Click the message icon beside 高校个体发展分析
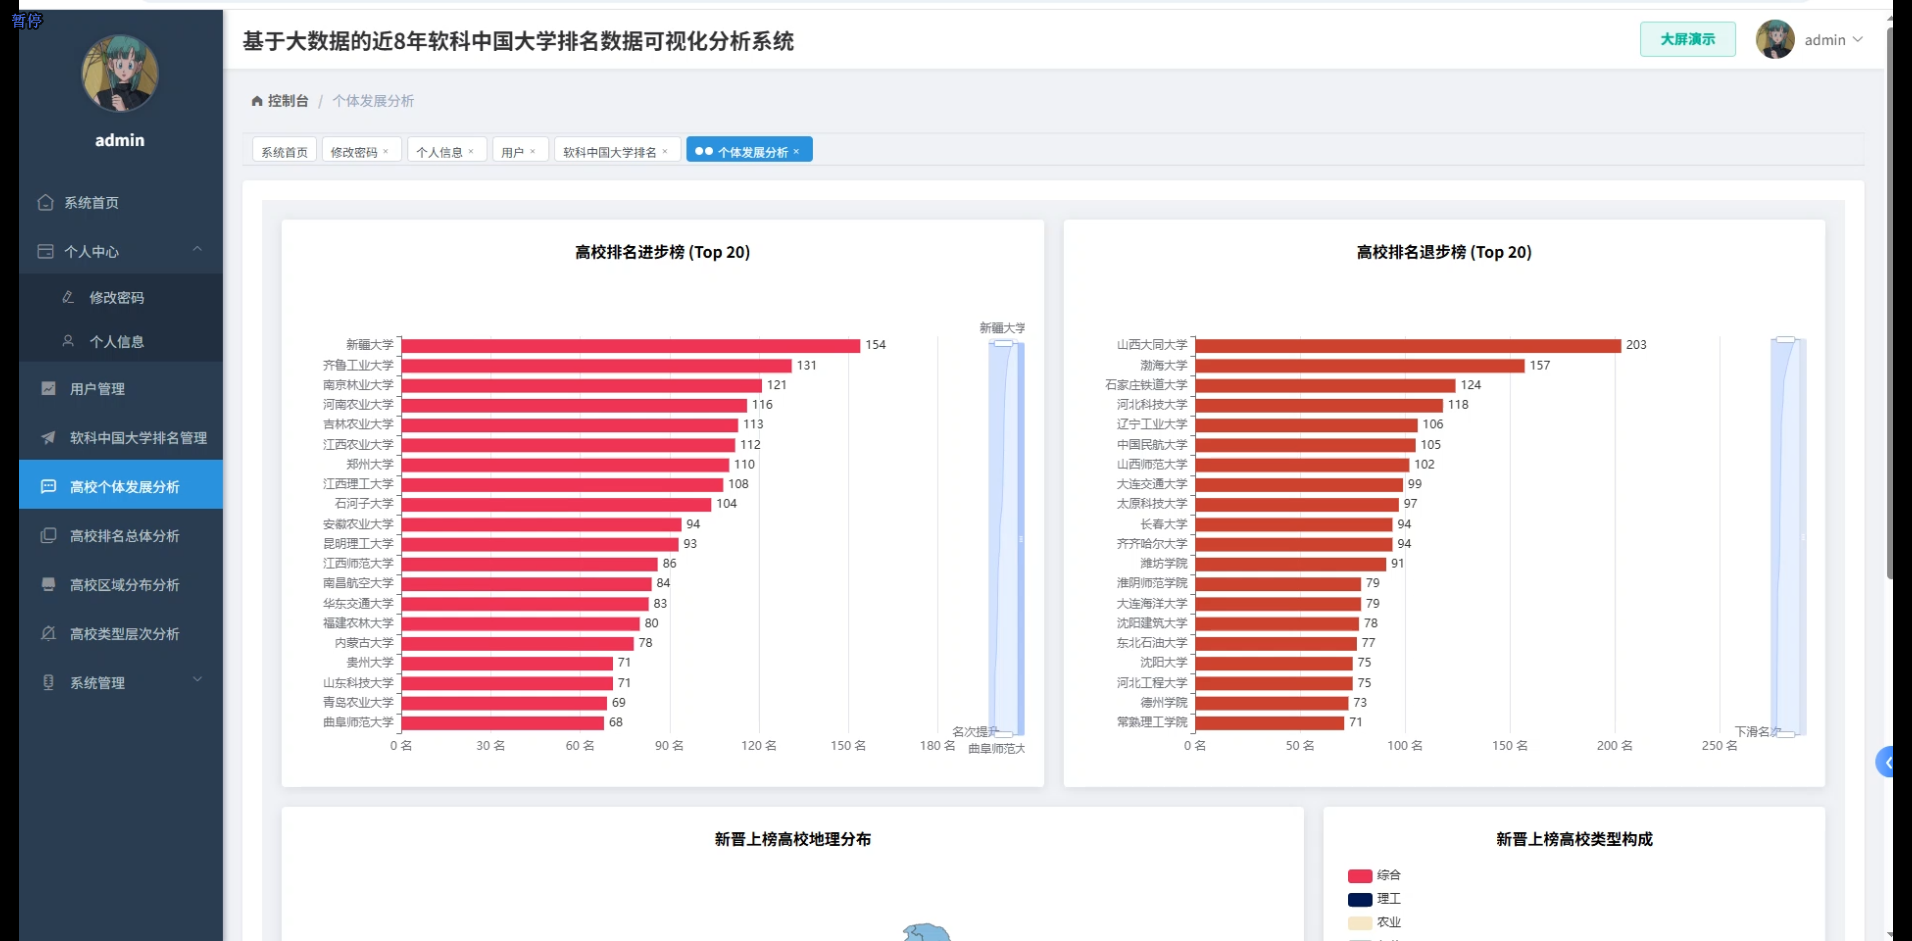 click(48, 486)
